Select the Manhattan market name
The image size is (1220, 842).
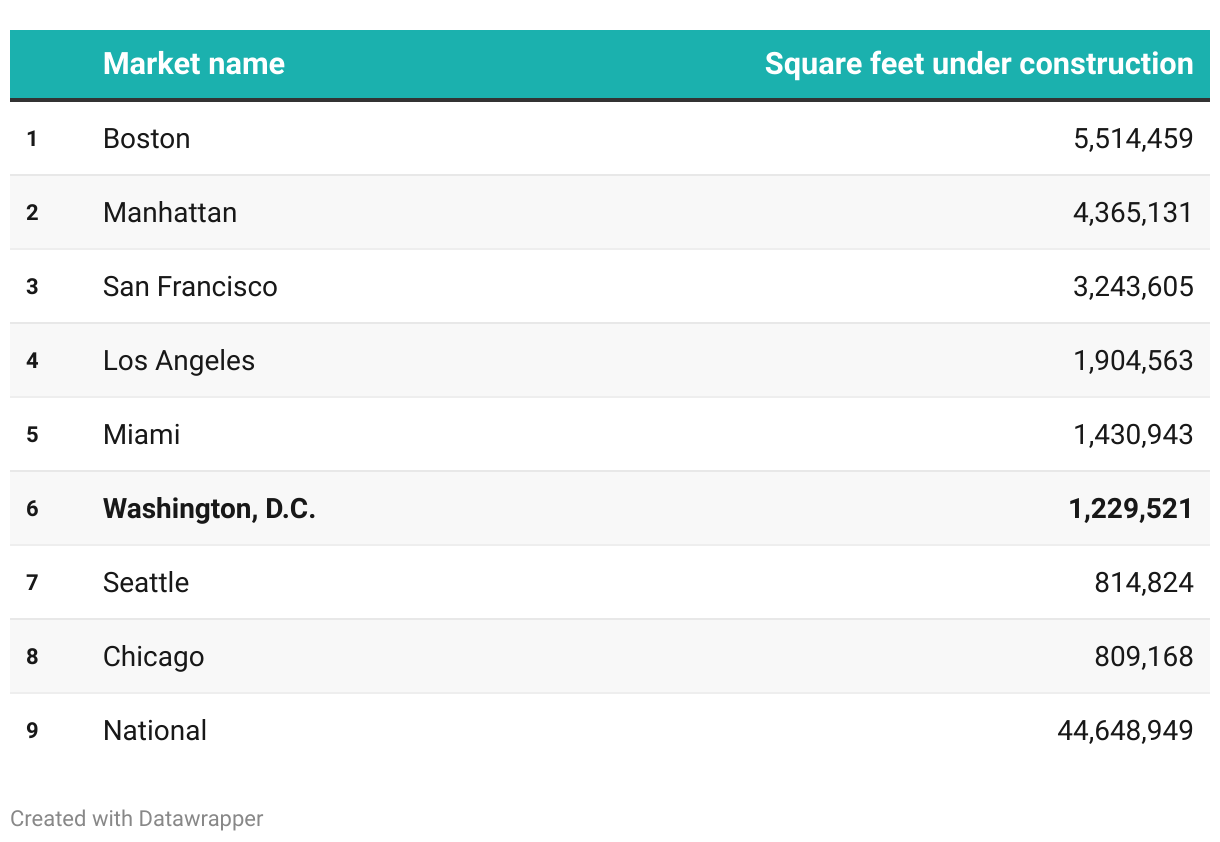pos(170,212)
